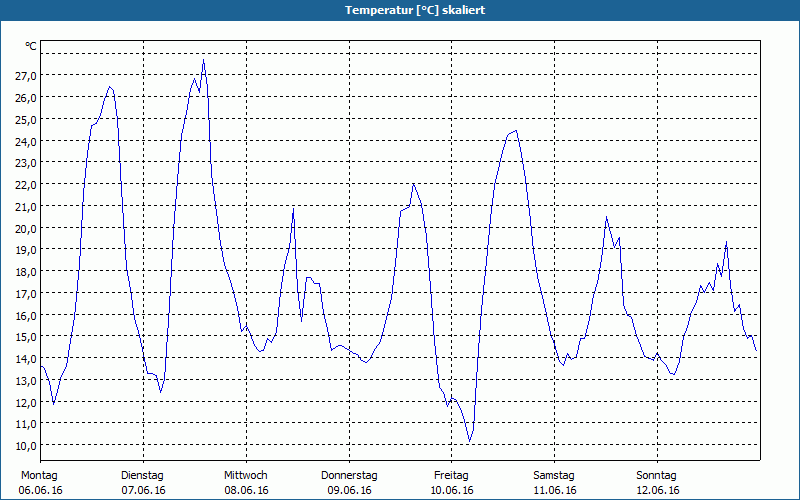The width and height of the screenshot is (800, 500).
Task: Click the 23,0 y-axis label
Action: click(26, 163)
